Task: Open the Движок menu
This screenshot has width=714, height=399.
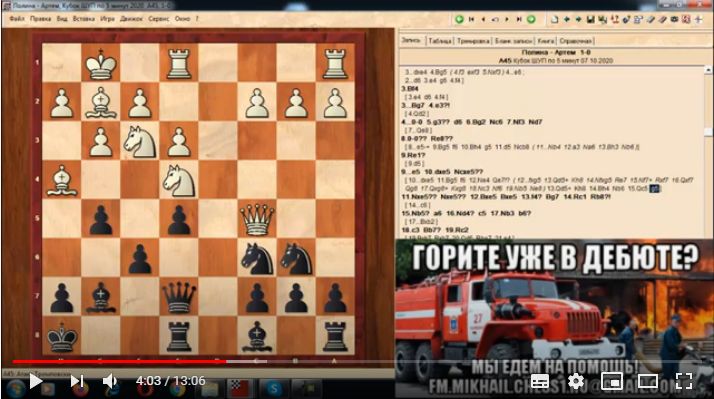Action: 131,19
